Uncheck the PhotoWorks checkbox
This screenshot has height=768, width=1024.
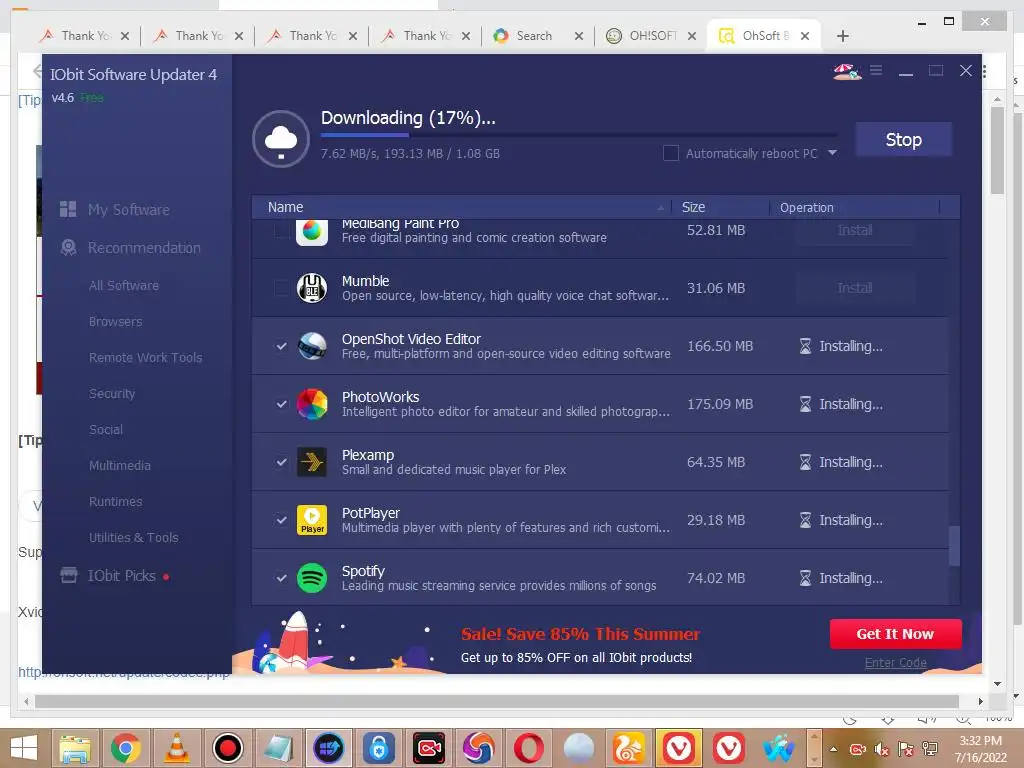point(281,404)
